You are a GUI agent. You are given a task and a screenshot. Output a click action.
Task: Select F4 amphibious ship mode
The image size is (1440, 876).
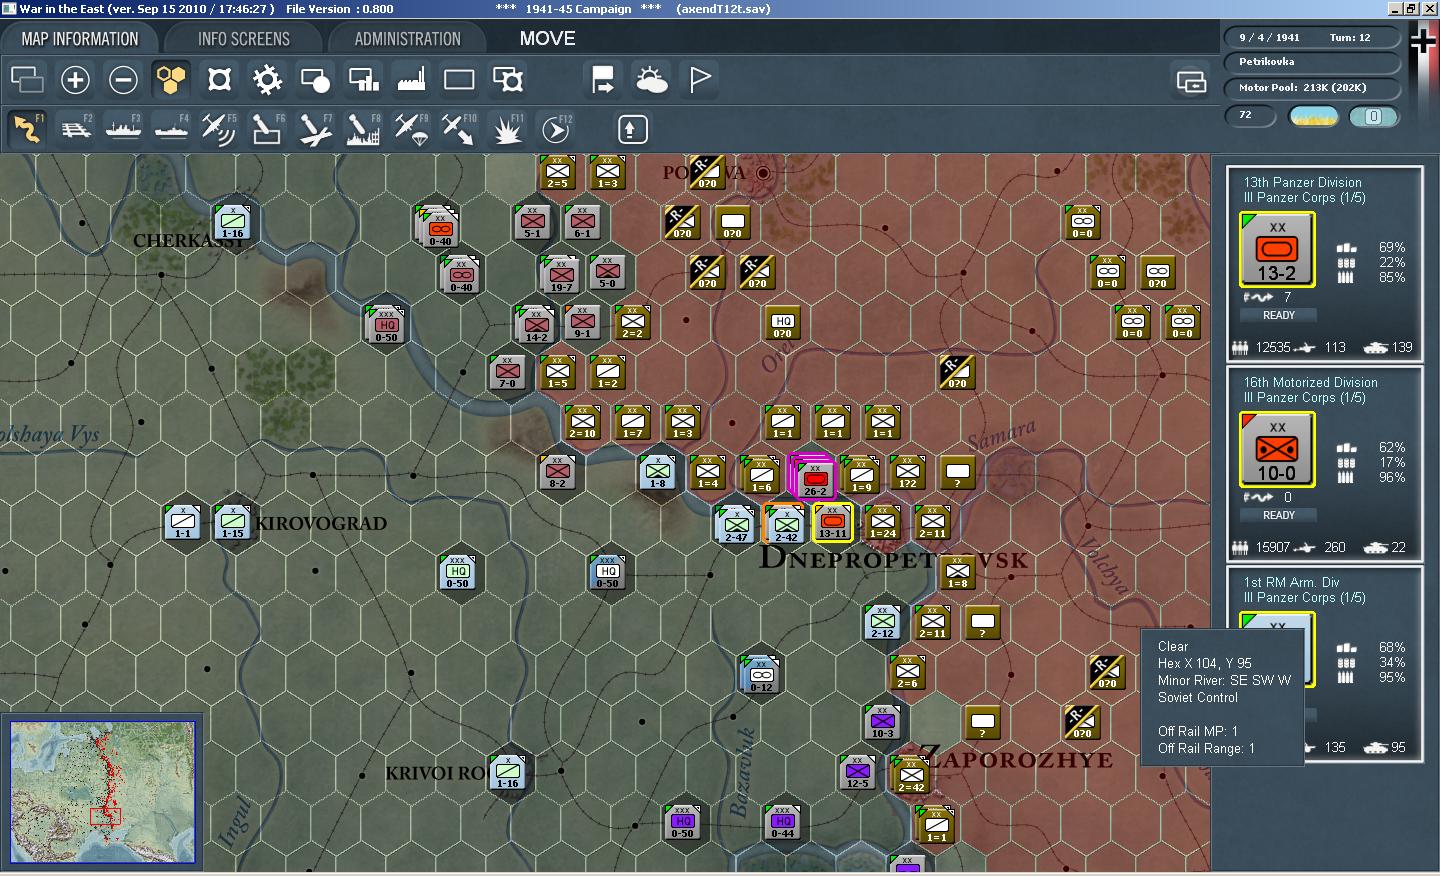pyautogui.click(x=171, y=129)
